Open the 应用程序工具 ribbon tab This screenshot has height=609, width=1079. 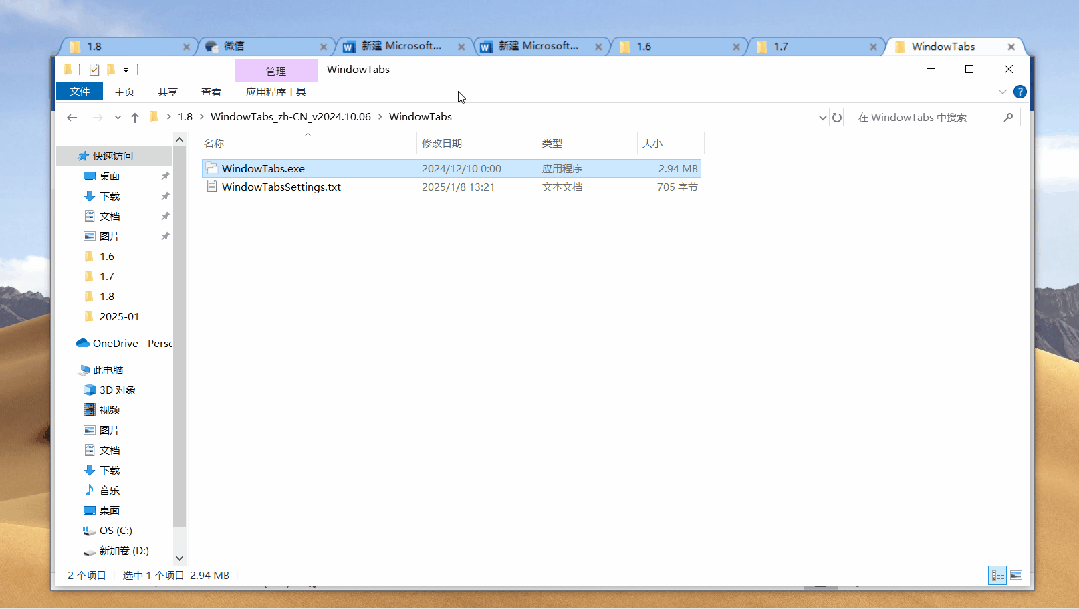(x=275, y=92)
